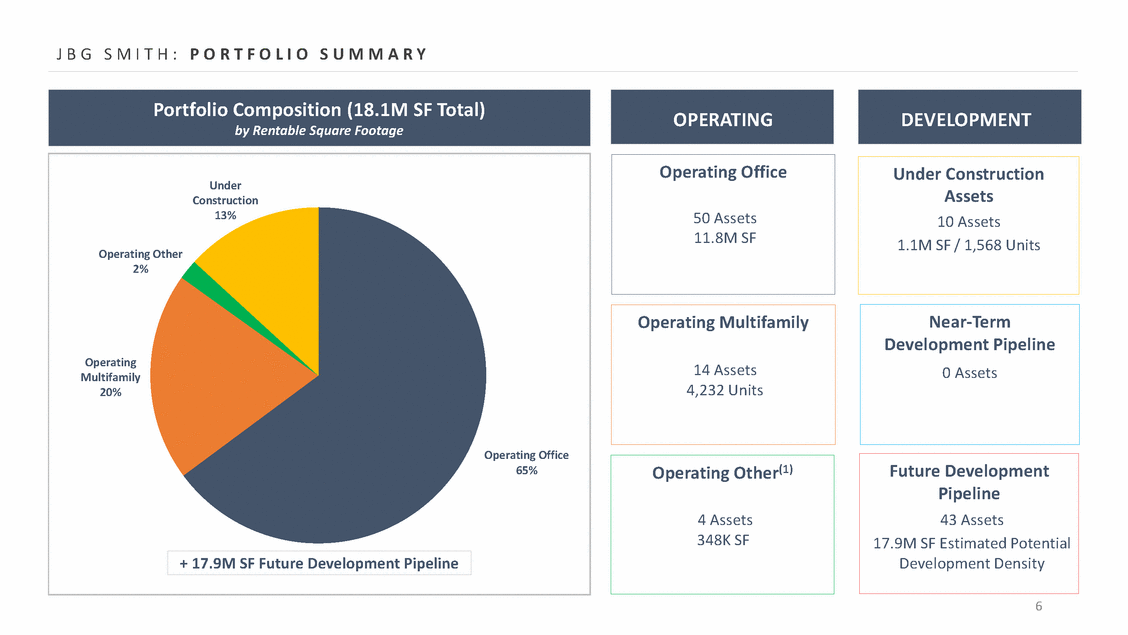
Task: Click the '+ 17.9M SF Future Development Pipeline' box
Action: tap(319, 563)
